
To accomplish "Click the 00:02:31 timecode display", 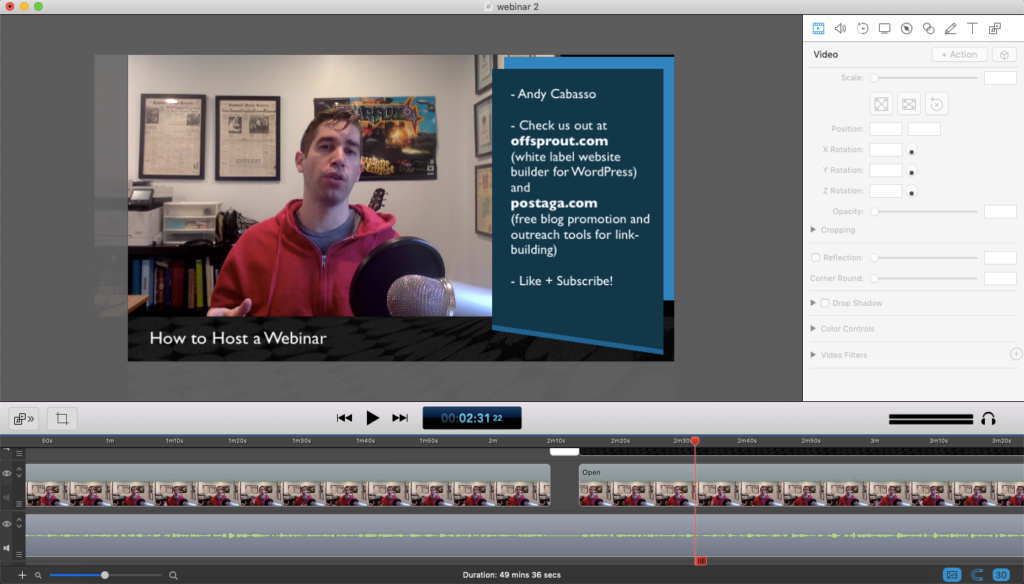I will 472,418.
